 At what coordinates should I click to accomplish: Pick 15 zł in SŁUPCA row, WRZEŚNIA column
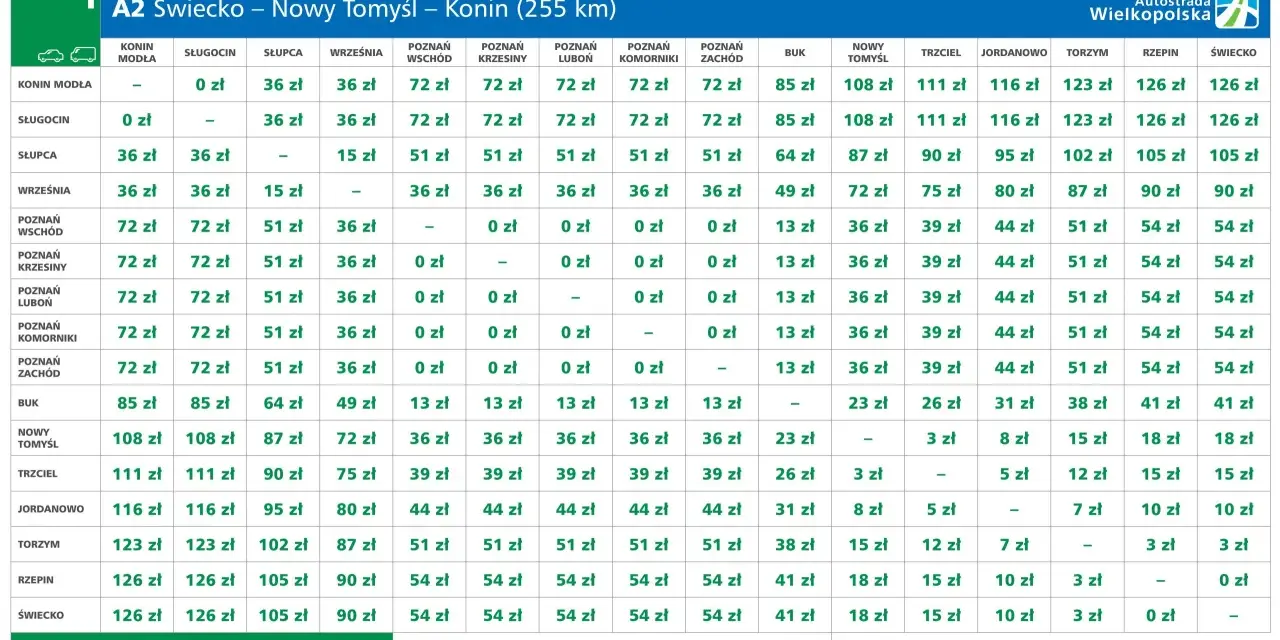pos(356,156)
